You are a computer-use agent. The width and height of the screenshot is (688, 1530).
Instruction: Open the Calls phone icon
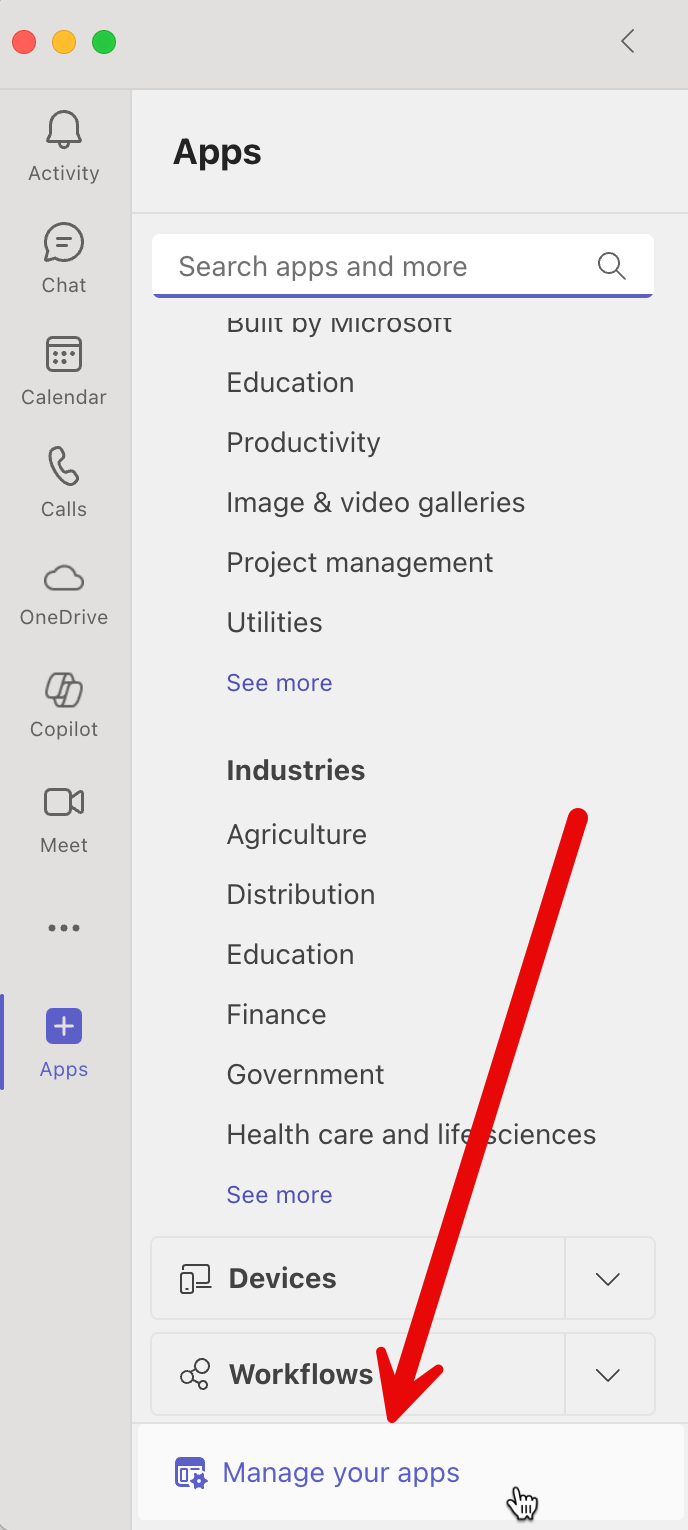coord(64,467)
